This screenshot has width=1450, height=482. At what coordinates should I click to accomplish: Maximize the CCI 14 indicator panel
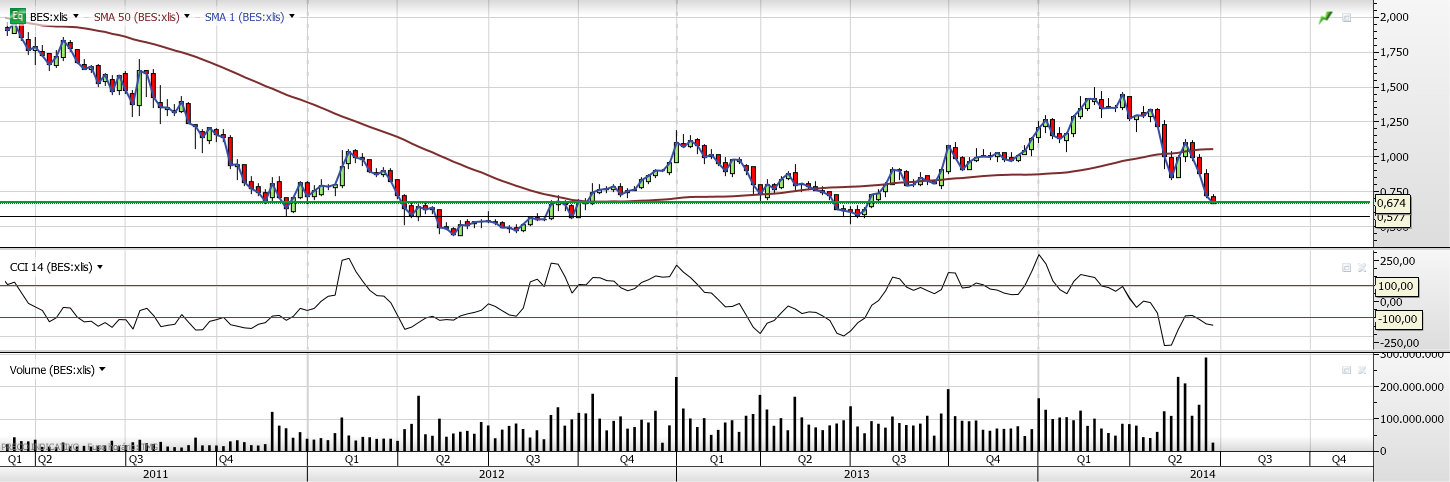[x=1347, y=267]
